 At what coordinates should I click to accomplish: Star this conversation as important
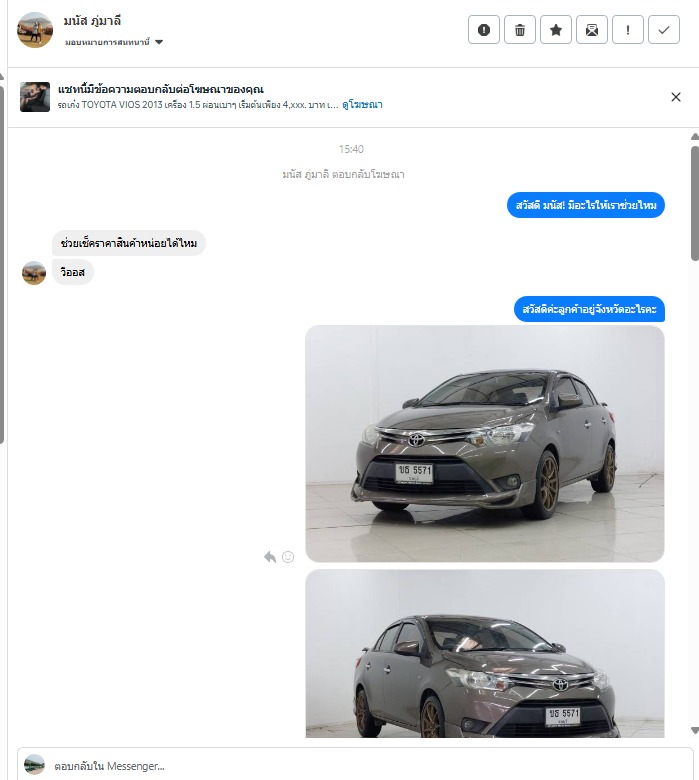point(556,30)
